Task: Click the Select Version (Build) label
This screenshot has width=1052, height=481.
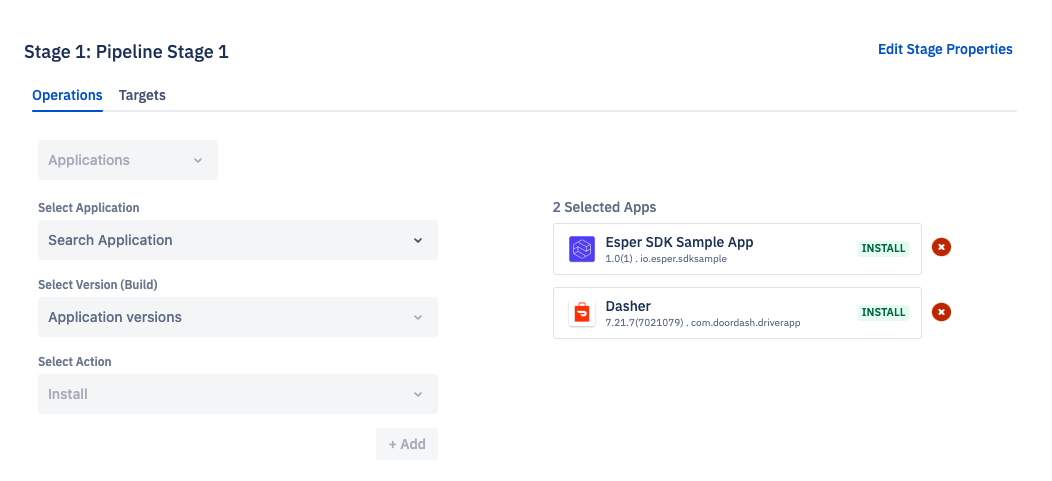Action: (x=98, y=285)
